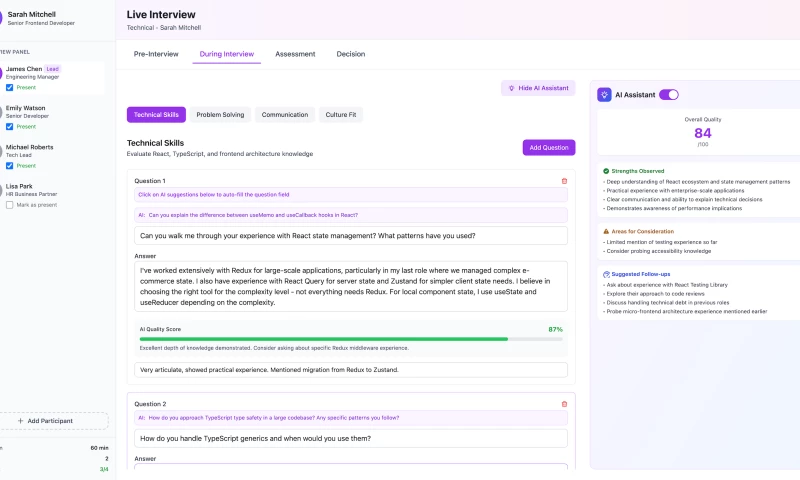Use the TypeScript type safety AI suggestion
800x480 pixels.
click(351, 418)
